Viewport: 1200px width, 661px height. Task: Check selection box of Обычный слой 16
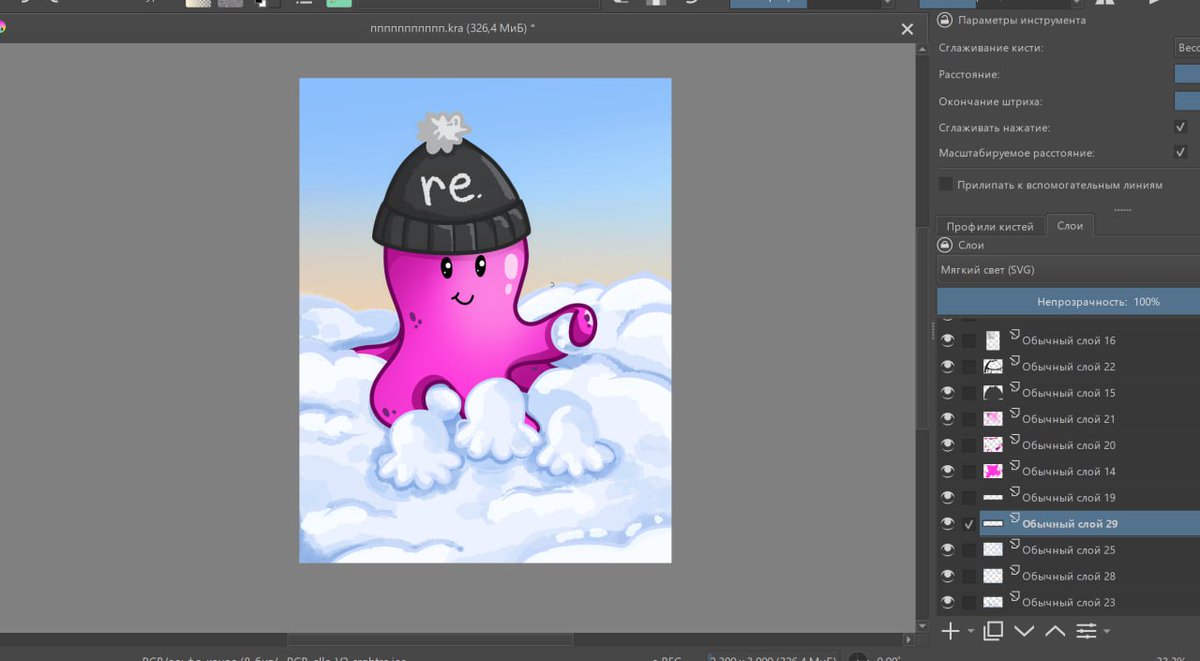(969, 341)
